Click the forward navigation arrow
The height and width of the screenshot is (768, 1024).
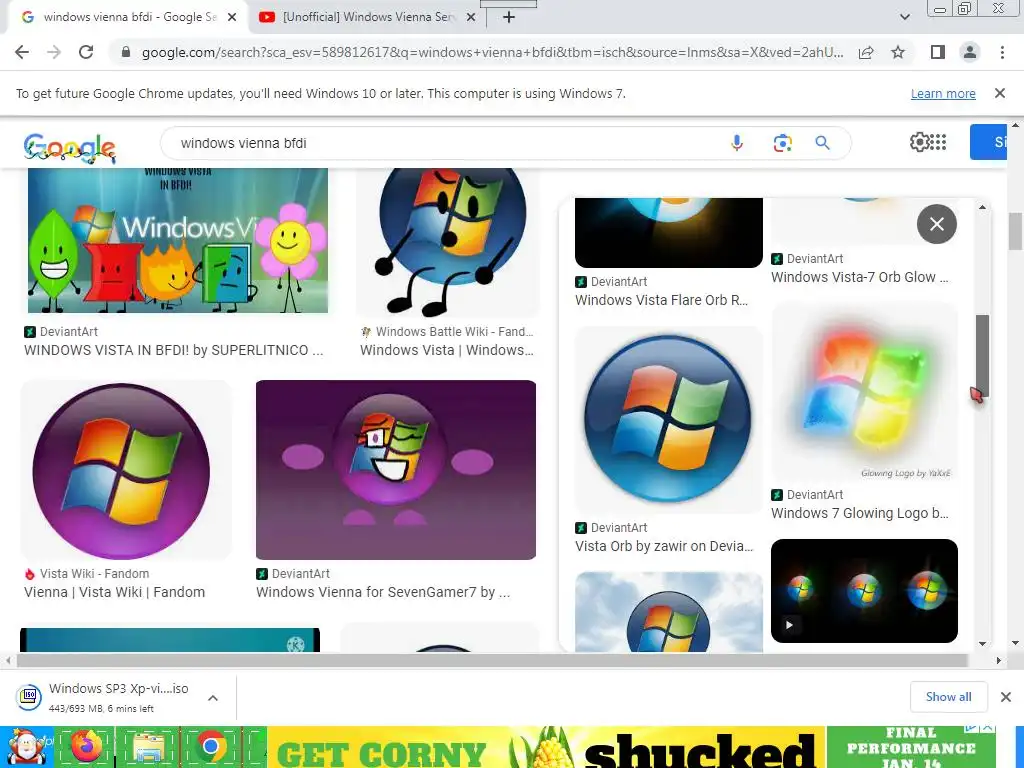point(54,52)
